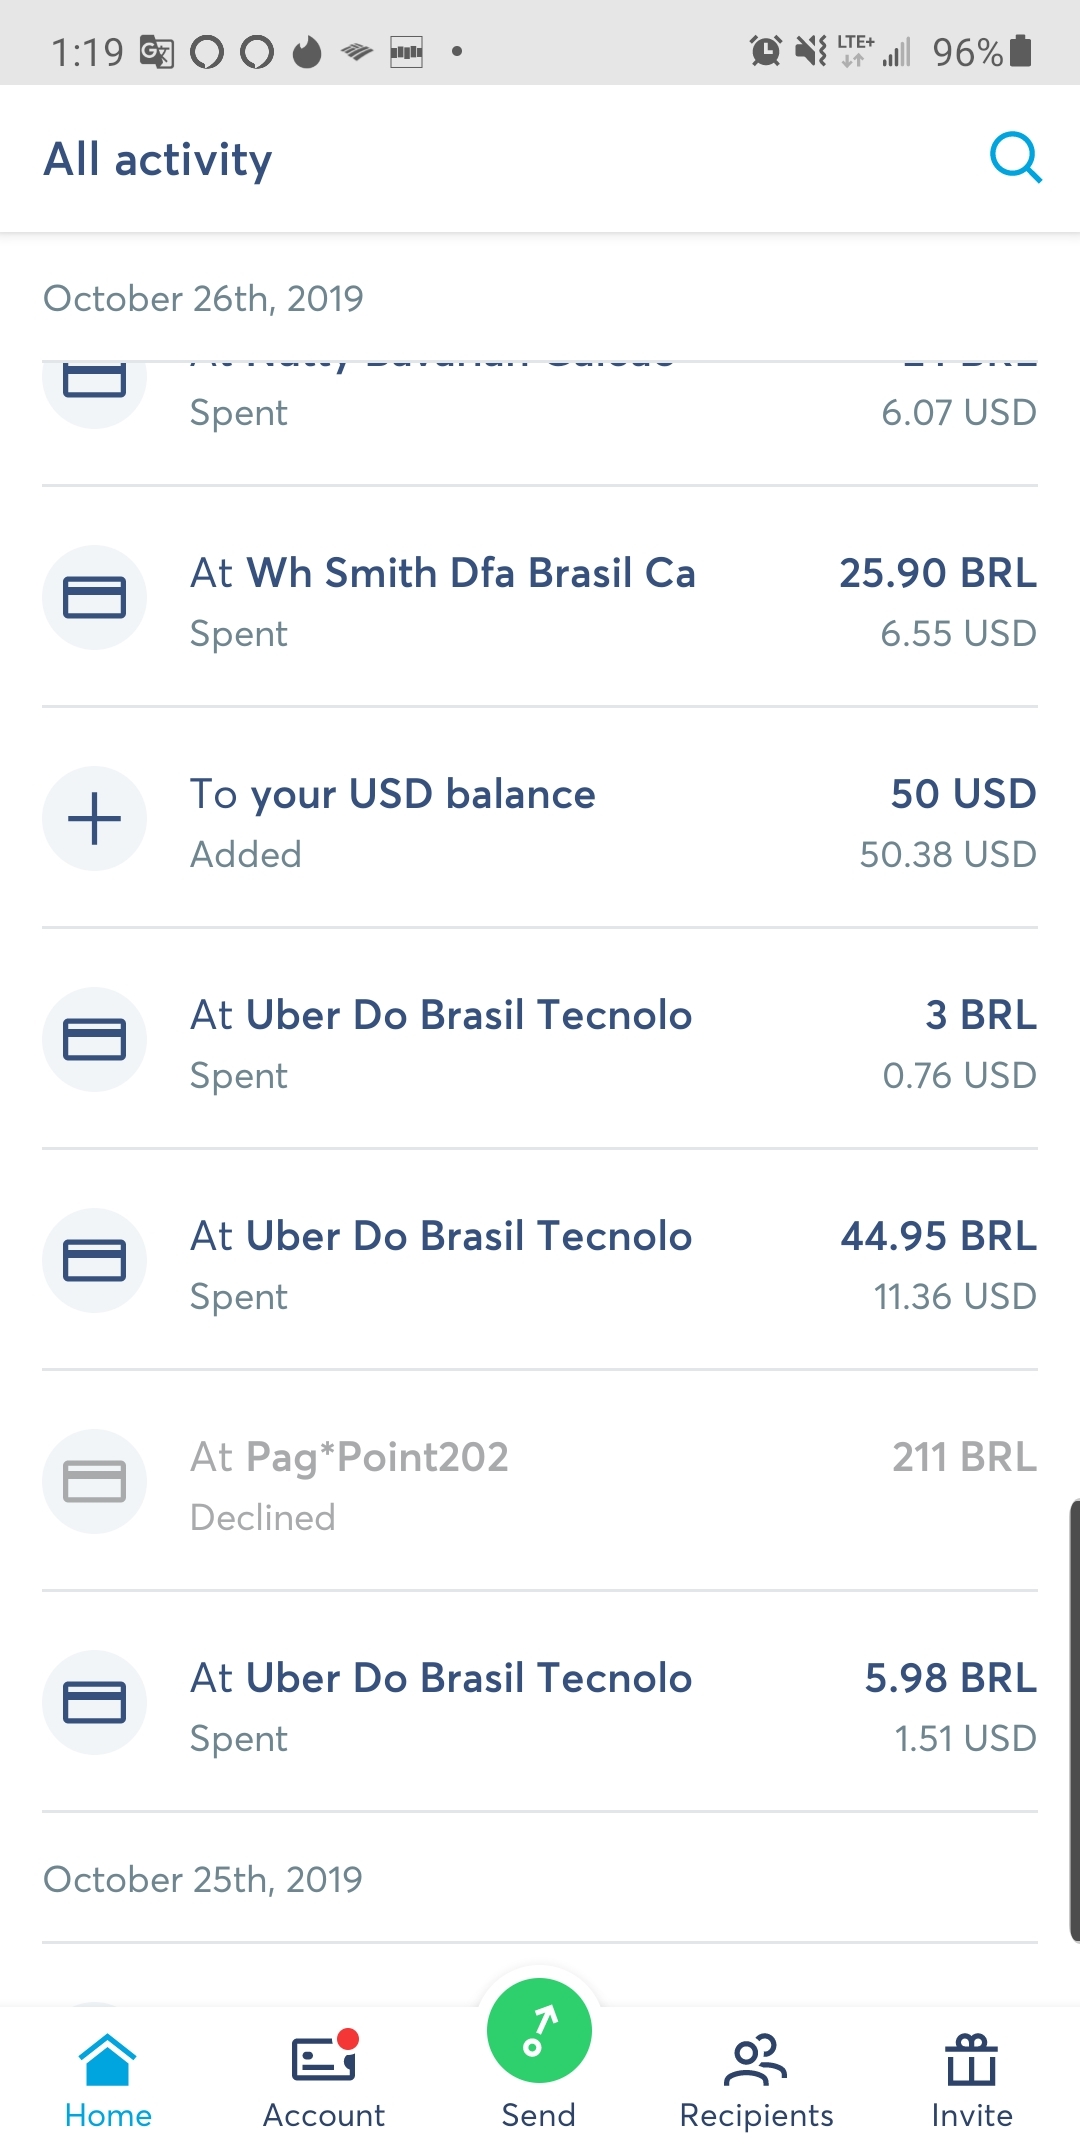1080x2154 pixels.
Task: Tap the greyed card icon for declined Pag*Point202
Action: tap(94, 1482)
